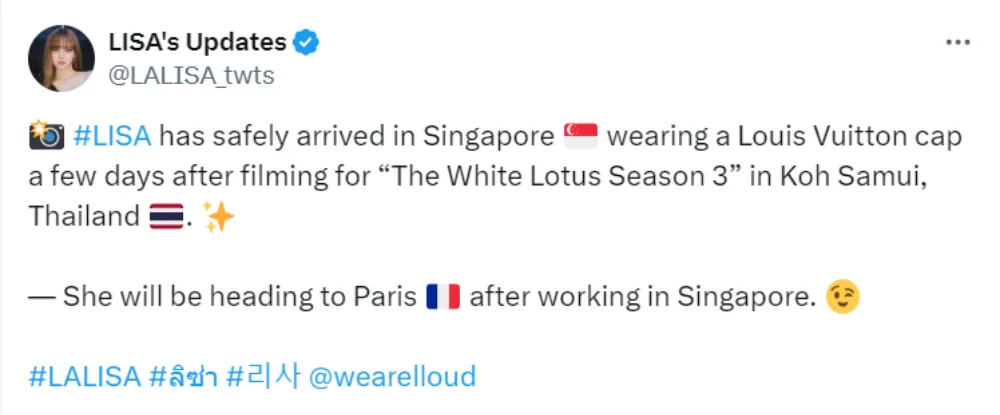
Task: Open the @LALISA_twts handle
Action: pyautogui.click(x=189, y=75)
